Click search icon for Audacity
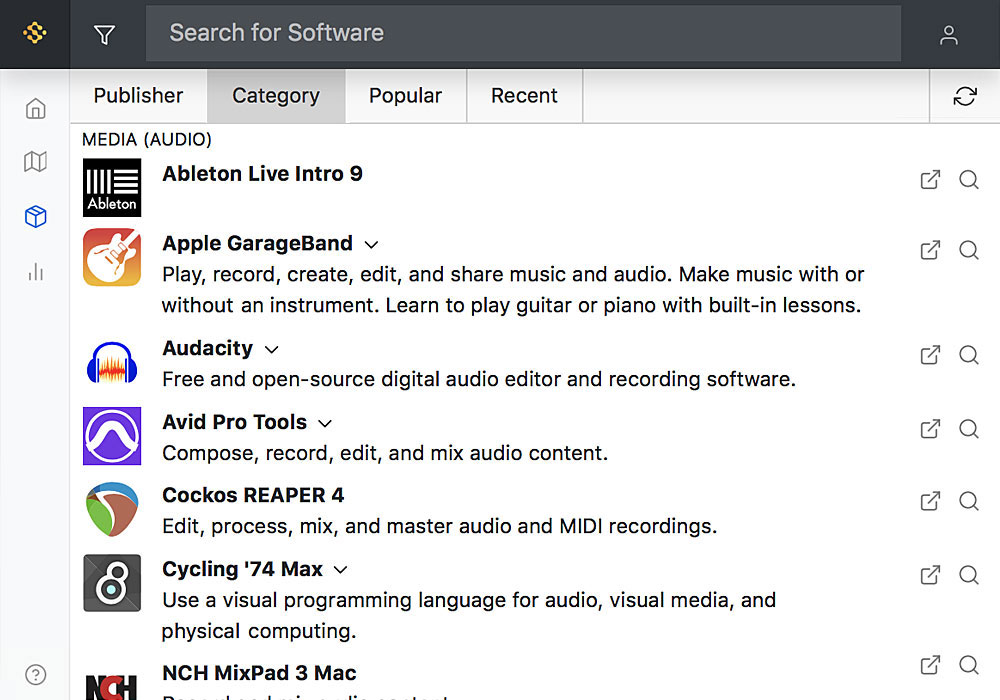 969,355
